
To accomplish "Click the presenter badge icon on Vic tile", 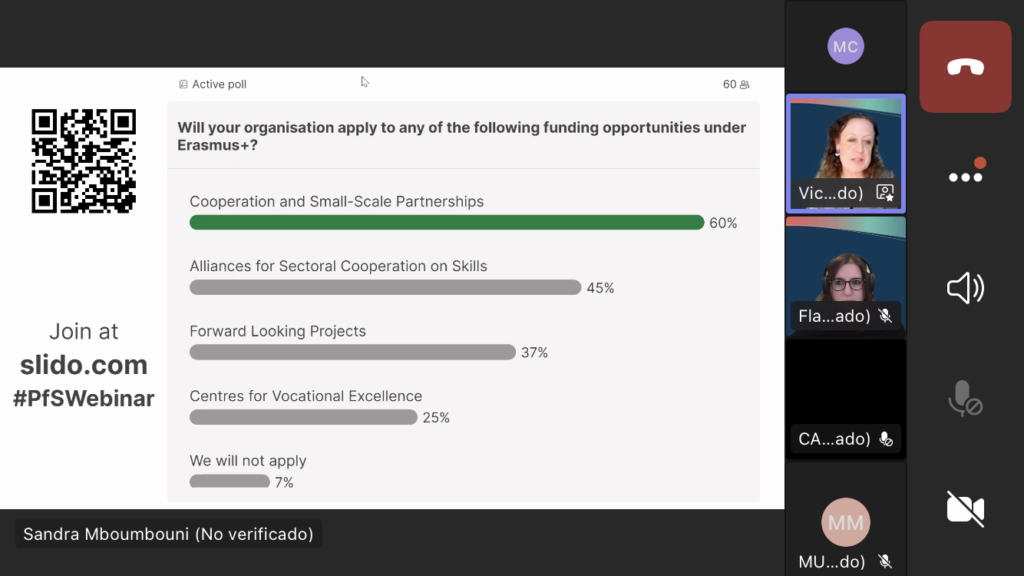I will (x=885, y=193).
